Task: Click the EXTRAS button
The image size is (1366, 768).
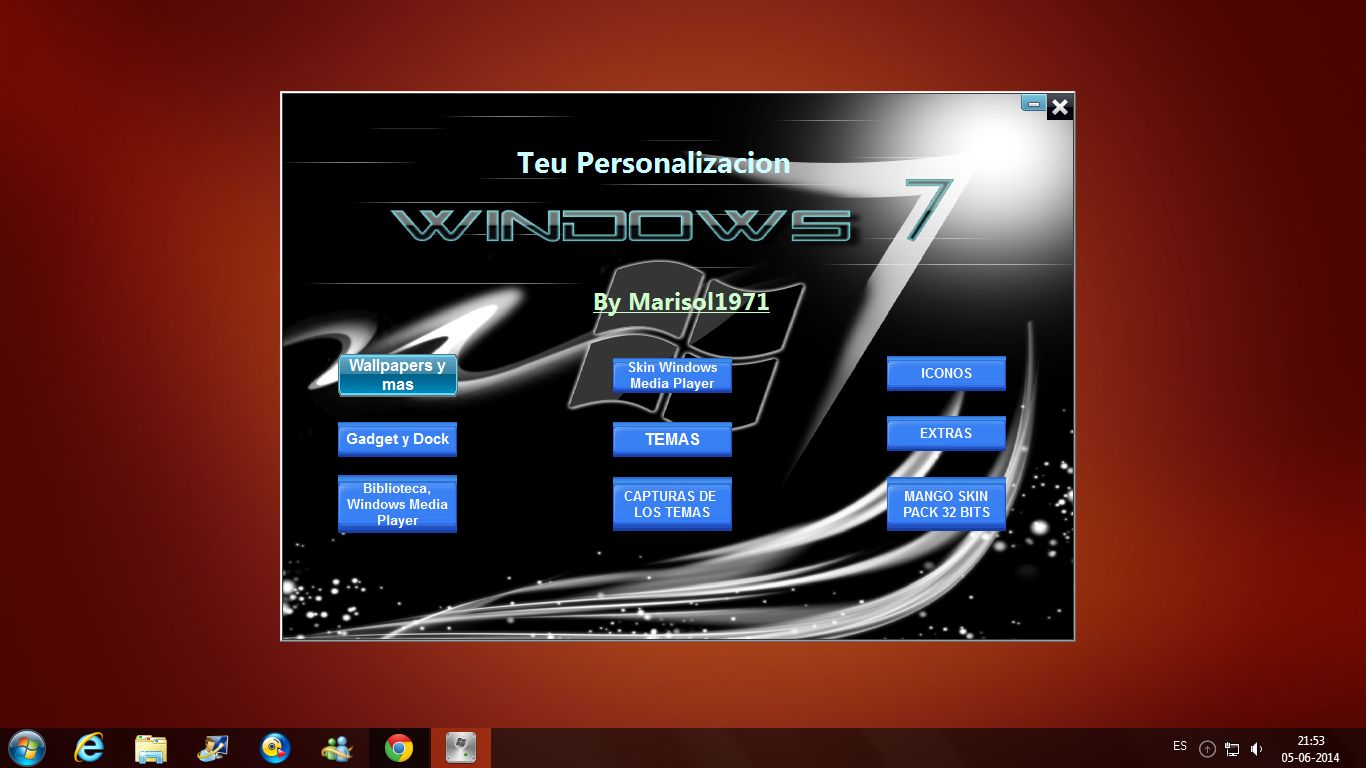Action: tap(946, 433)
